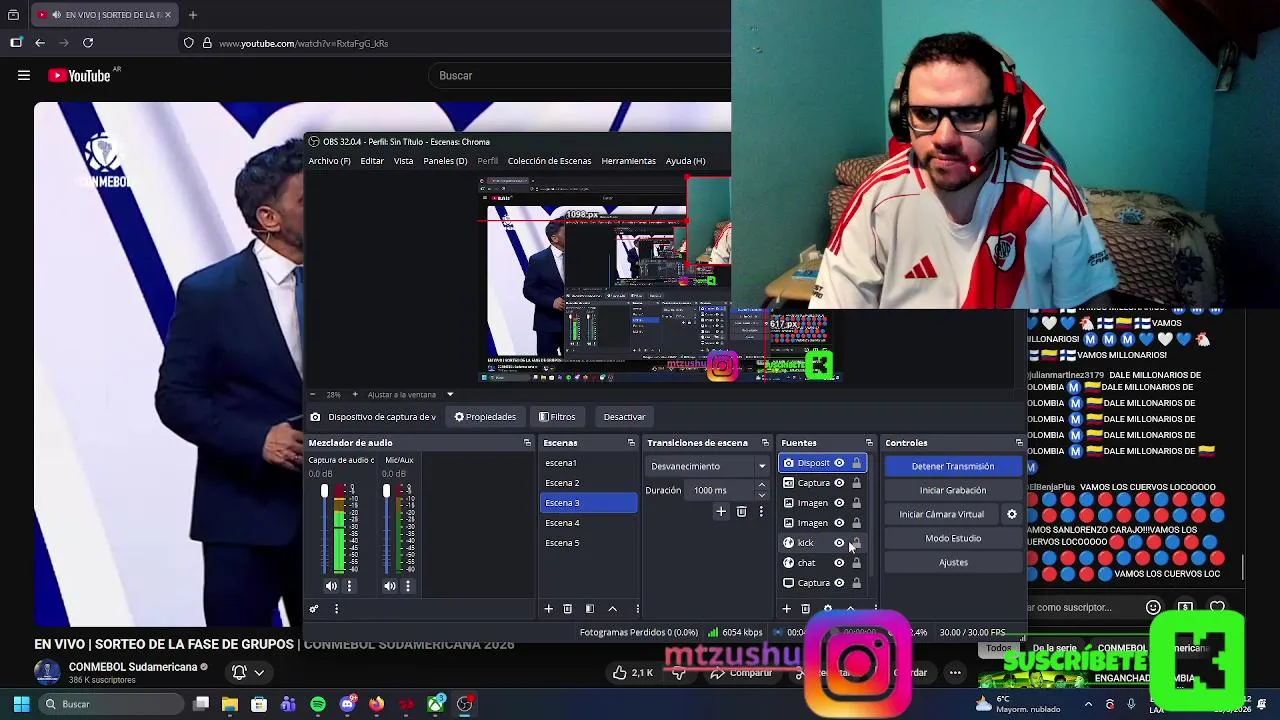Image resolution: width=1280 pixels, height=720 pixels.
Task: Click the YouTube logo
Action: pyautogui.click(x=79, y=75)
